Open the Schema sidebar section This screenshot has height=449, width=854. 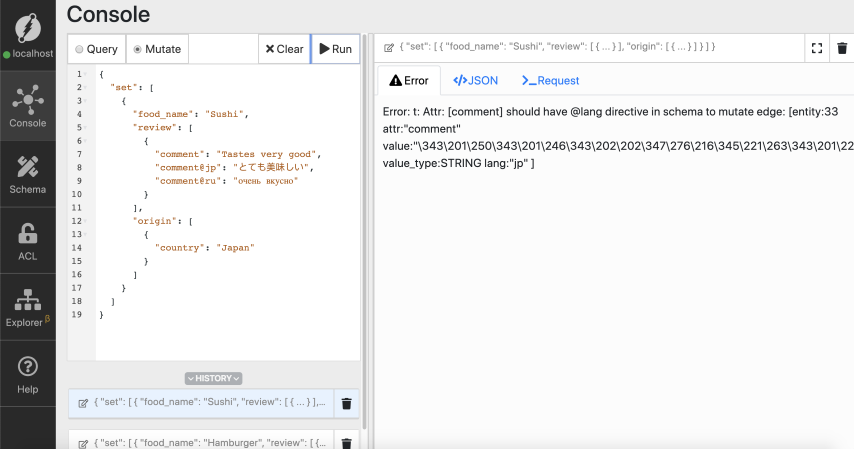pyautogui.click(x=28, y=174)
